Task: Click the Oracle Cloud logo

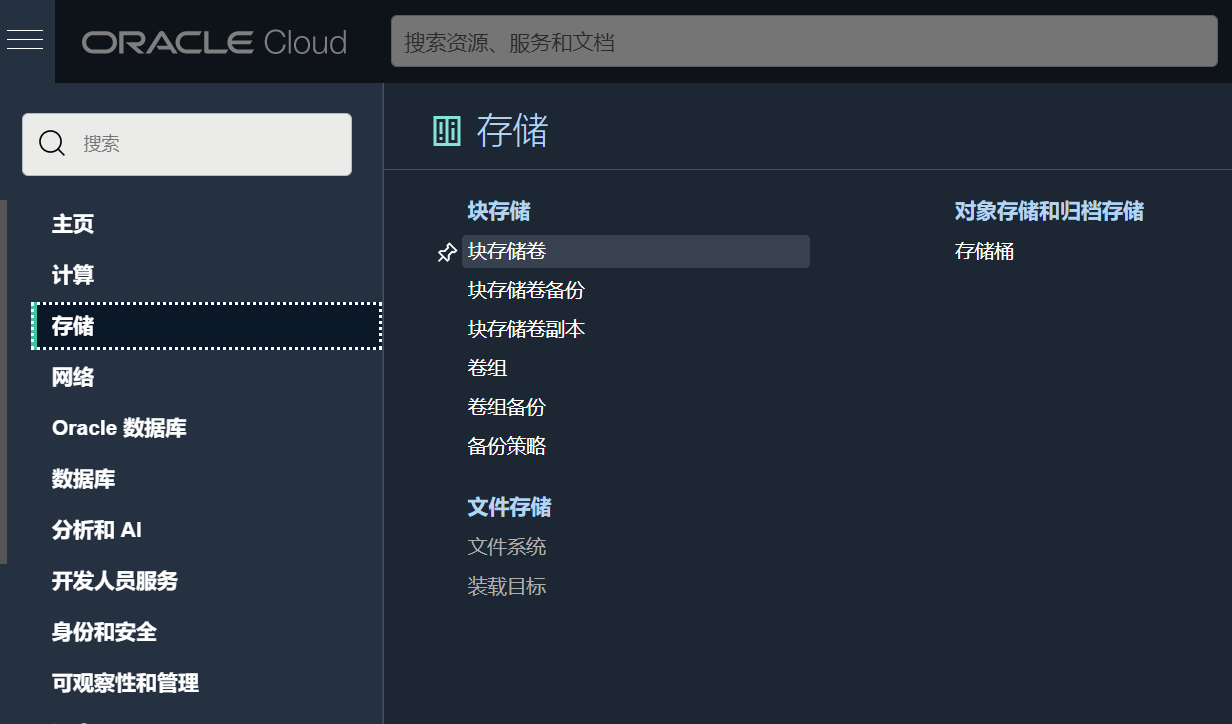Action: (x=214, y=42)
